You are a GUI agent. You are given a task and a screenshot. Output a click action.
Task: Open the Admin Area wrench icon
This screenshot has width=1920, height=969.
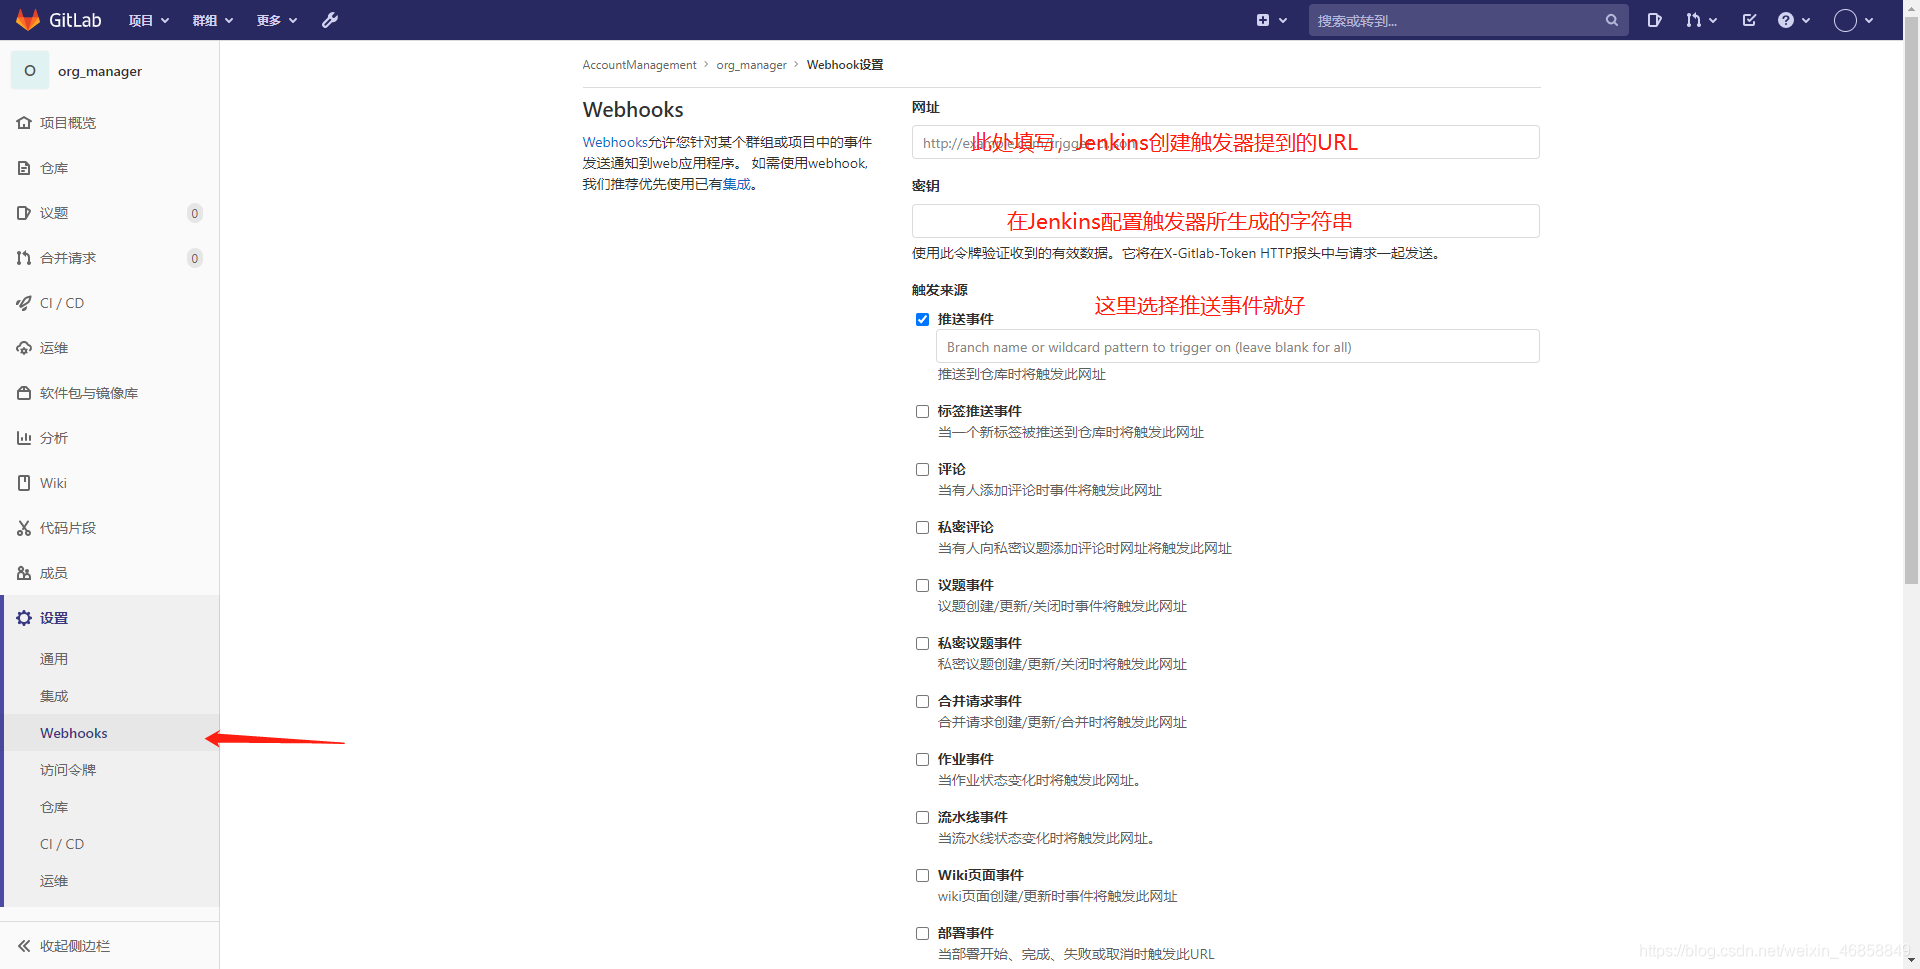[x=330, y=20]
